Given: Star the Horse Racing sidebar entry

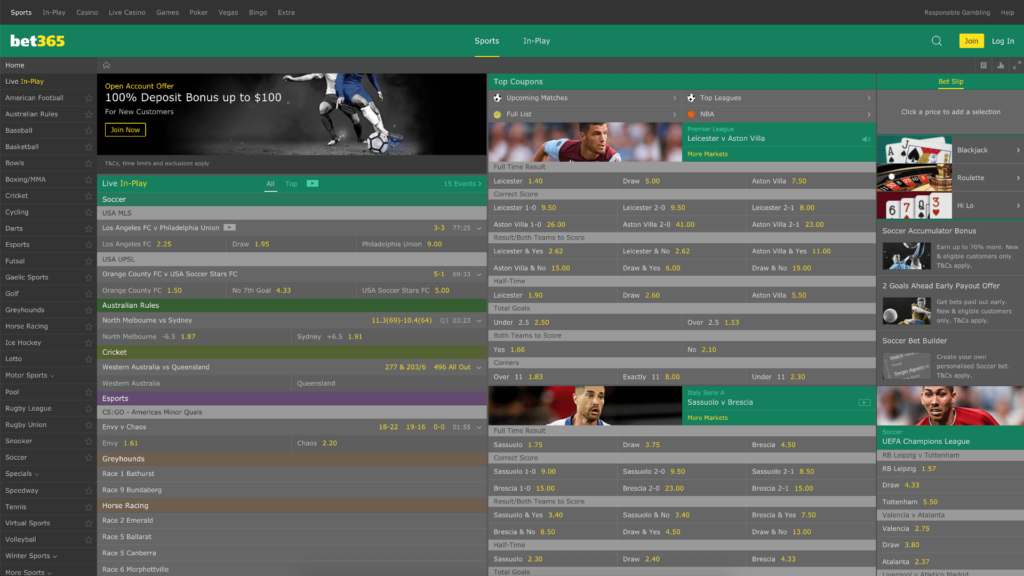Looking at the screenshot, I should point(88,327).
